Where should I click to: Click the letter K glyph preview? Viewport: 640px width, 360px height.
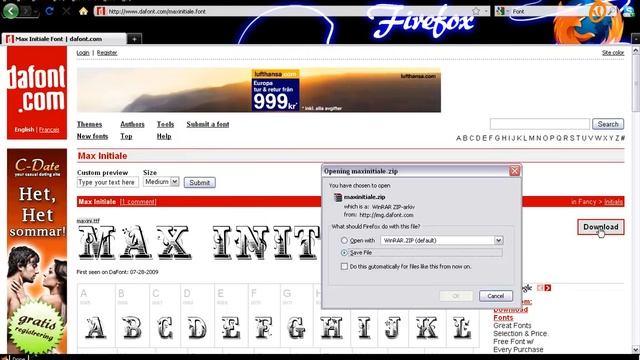(x=427, y=327)
